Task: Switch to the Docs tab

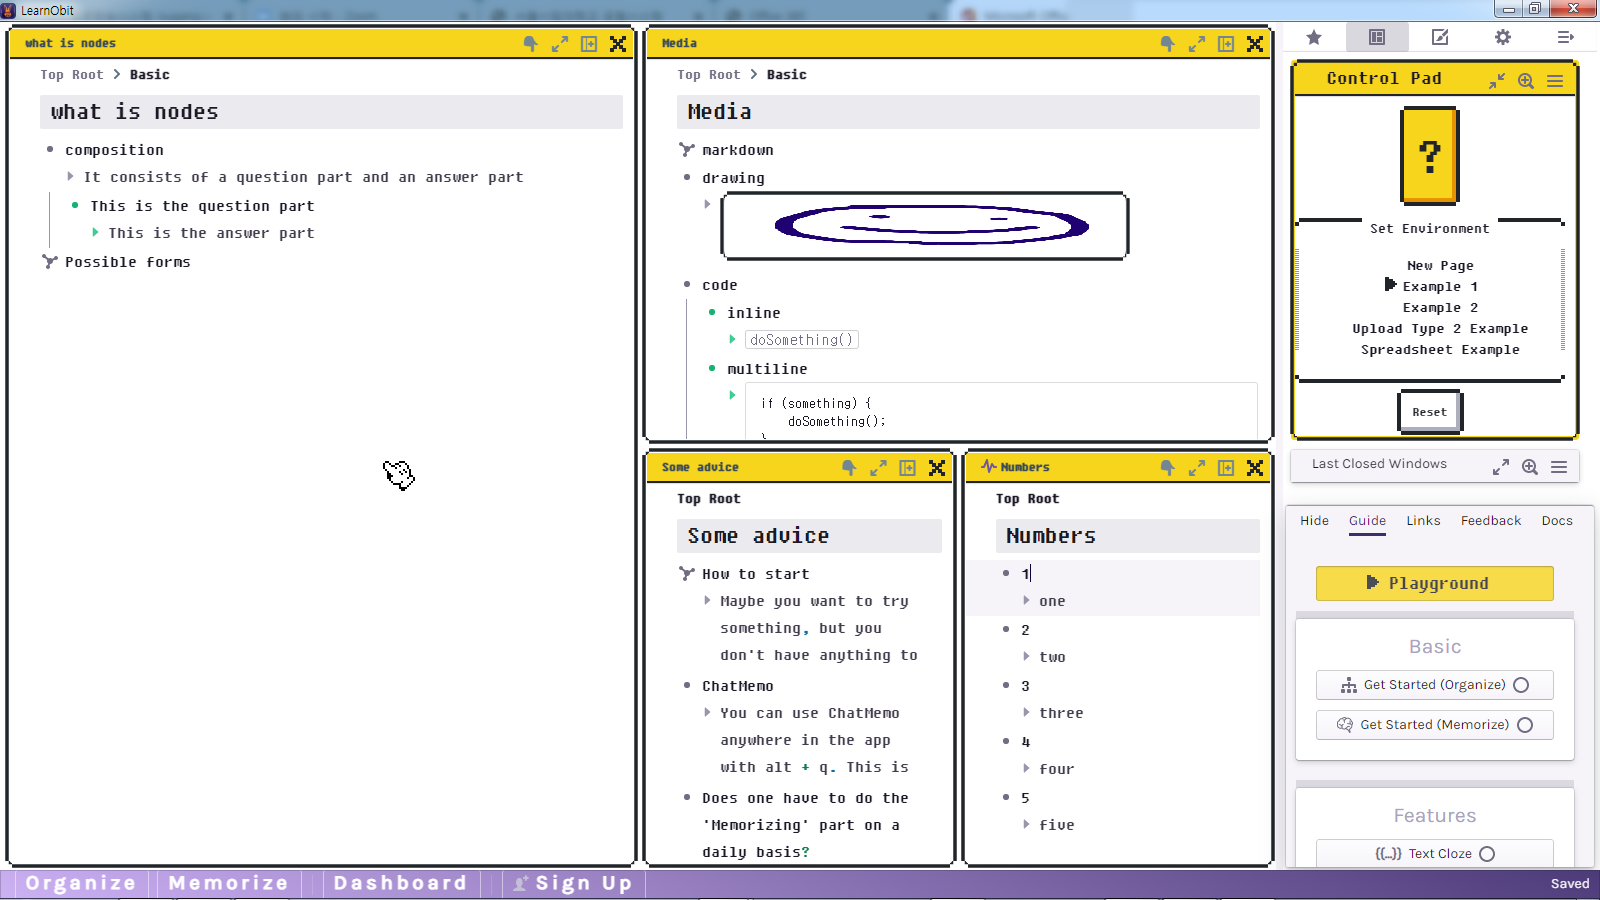Action: [1557, 521]
